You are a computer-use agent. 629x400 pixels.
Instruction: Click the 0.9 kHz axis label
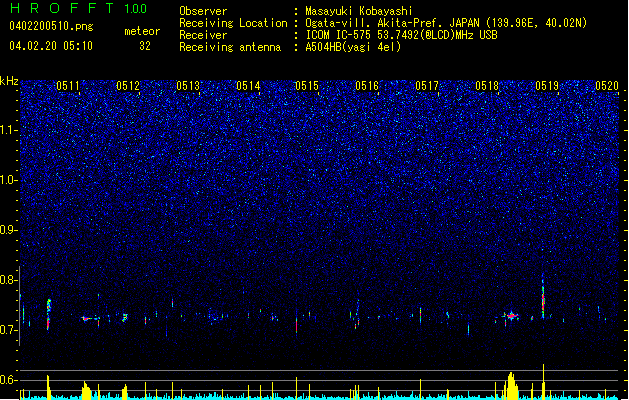(9, 230)
